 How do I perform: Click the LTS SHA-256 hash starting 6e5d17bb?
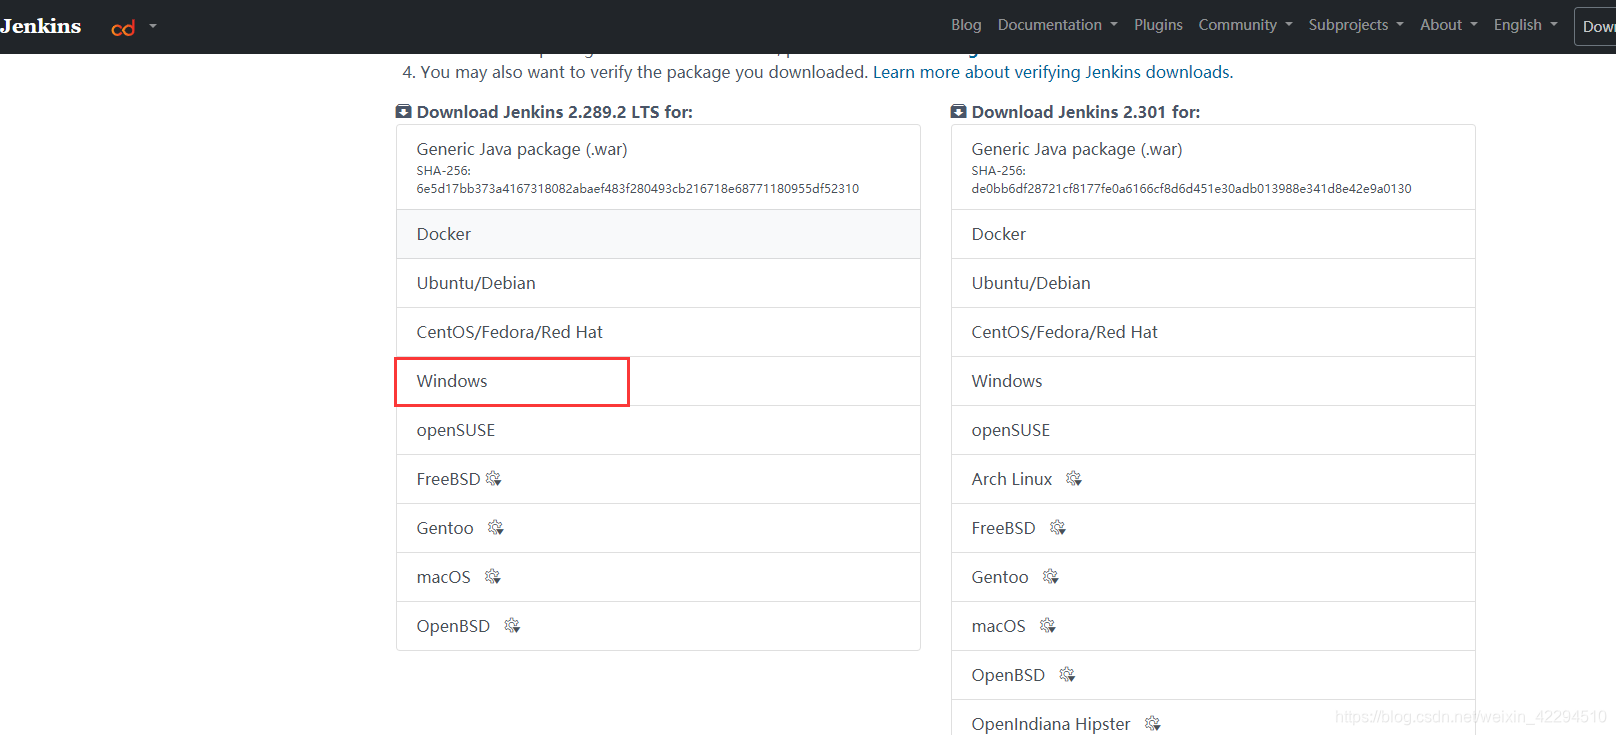pyautogui.click(x=638, y=189)
